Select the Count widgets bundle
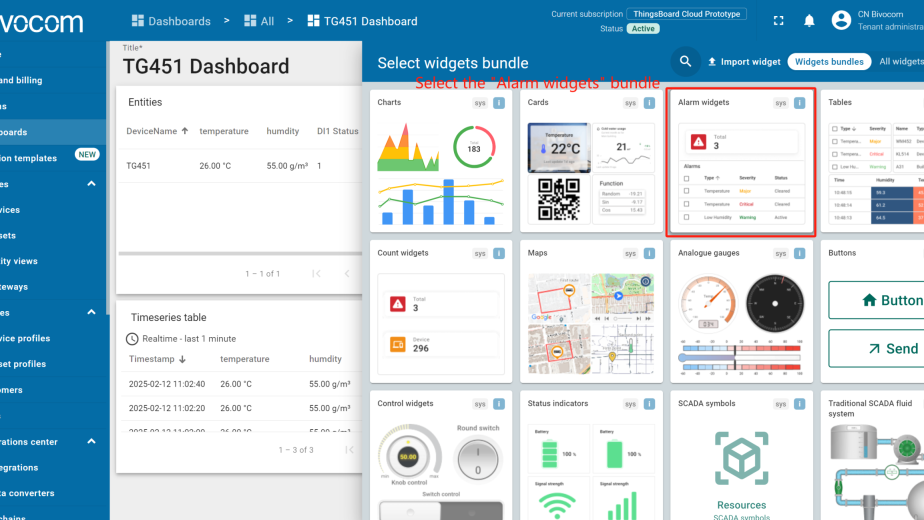This screenshot has height=520, width=924. (x=441, y=311)
